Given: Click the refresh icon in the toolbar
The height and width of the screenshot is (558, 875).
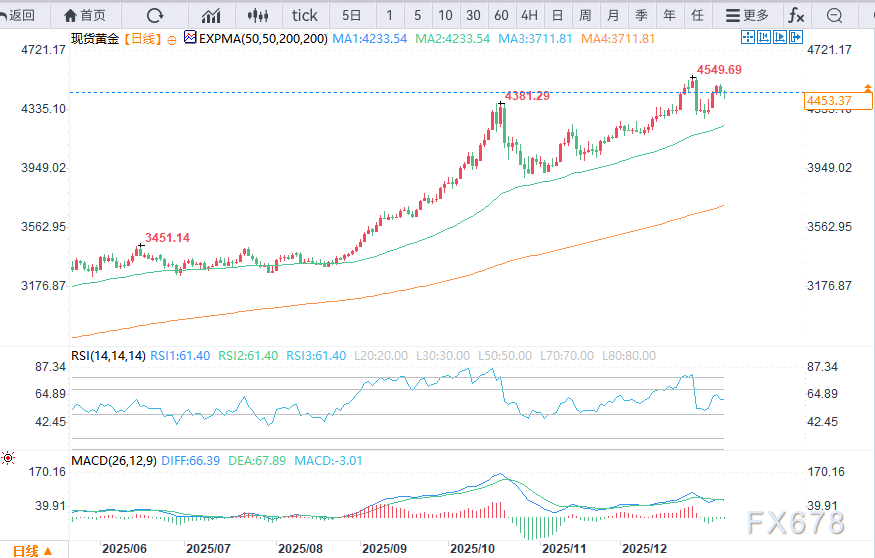Looking at the screenshot, I should 155,15.
